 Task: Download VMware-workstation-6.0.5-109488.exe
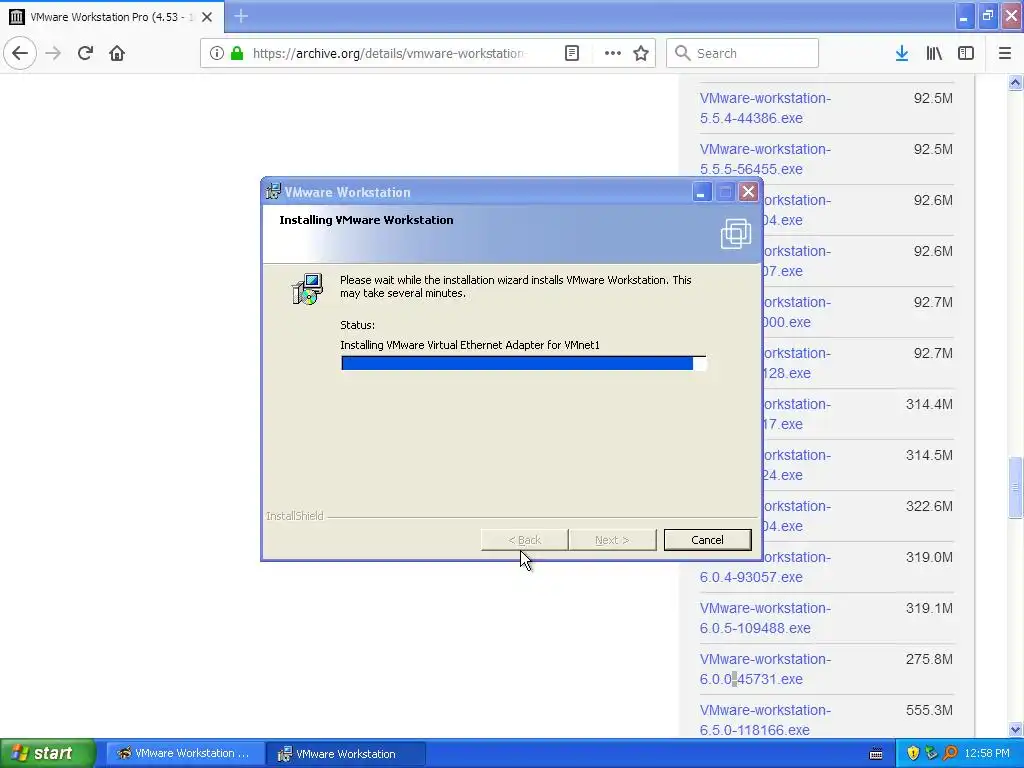click(765, 618)
